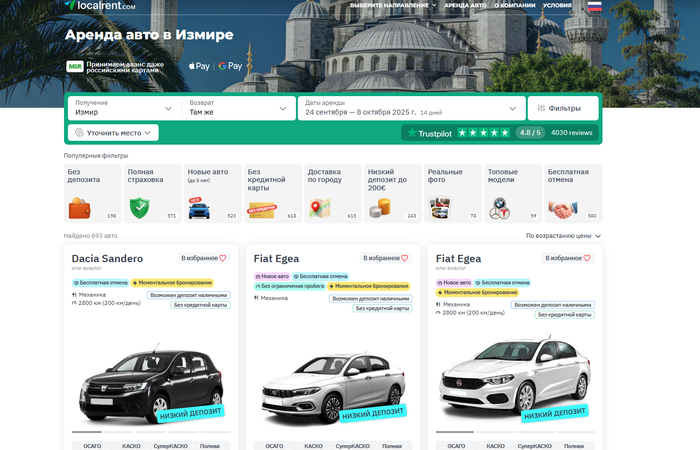Screen dimensions: 700x450
Task: Choose the 'Новые авто' blue car filter
Action: click(x=212, y=192)
